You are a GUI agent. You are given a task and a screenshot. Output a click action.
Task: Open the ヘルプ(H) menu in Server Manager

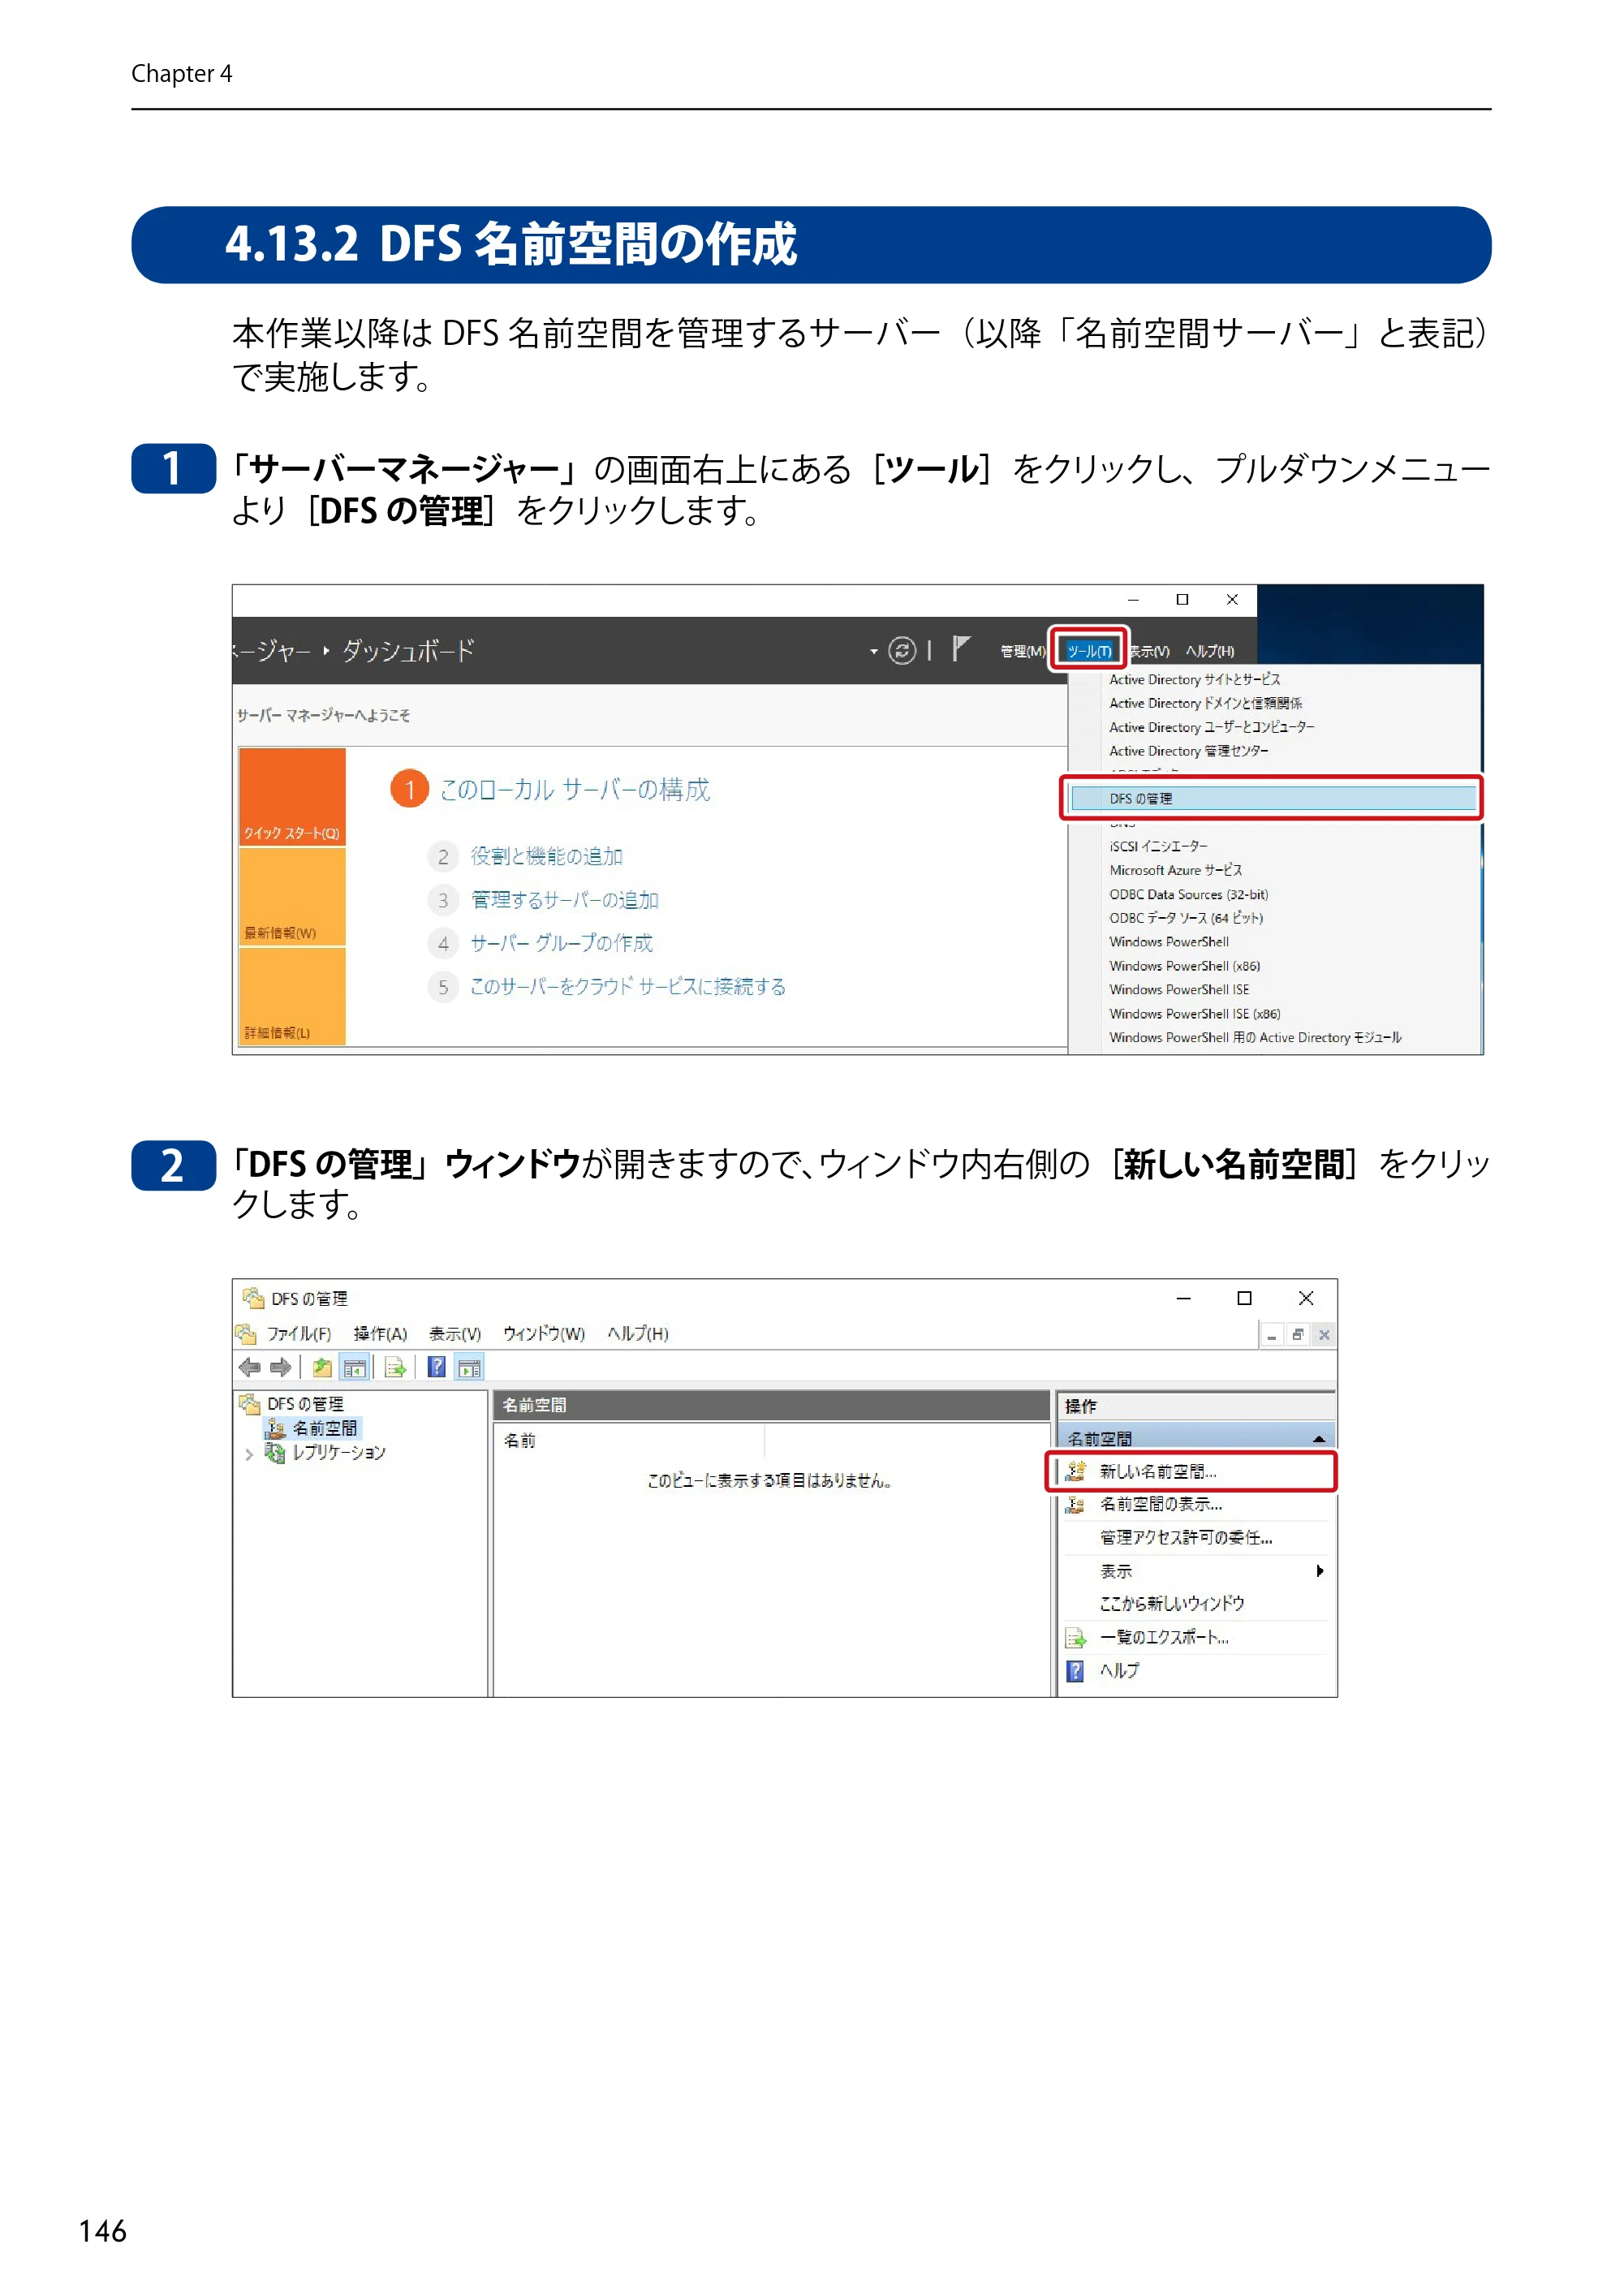pos(1209,651)
